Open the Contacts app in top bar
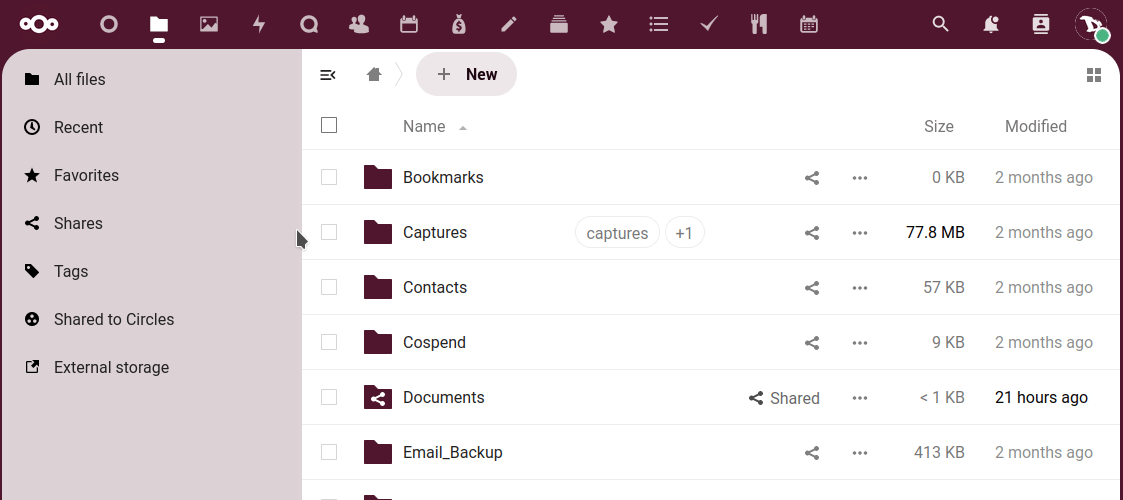Image resolution: width=1123 pixels, height=500 pixels. pos(359,24)
